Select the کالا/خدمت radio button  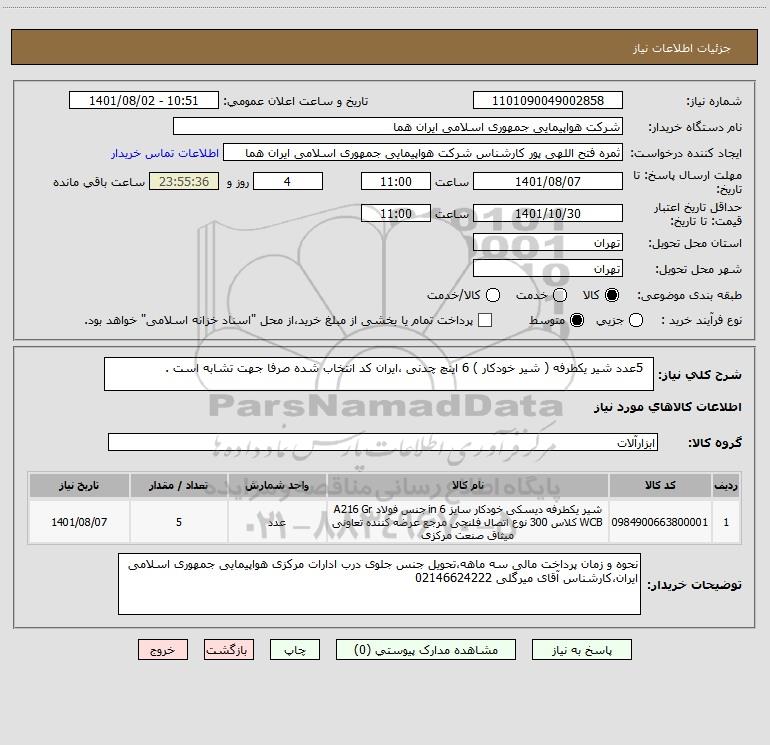click(x=493, y=295)
